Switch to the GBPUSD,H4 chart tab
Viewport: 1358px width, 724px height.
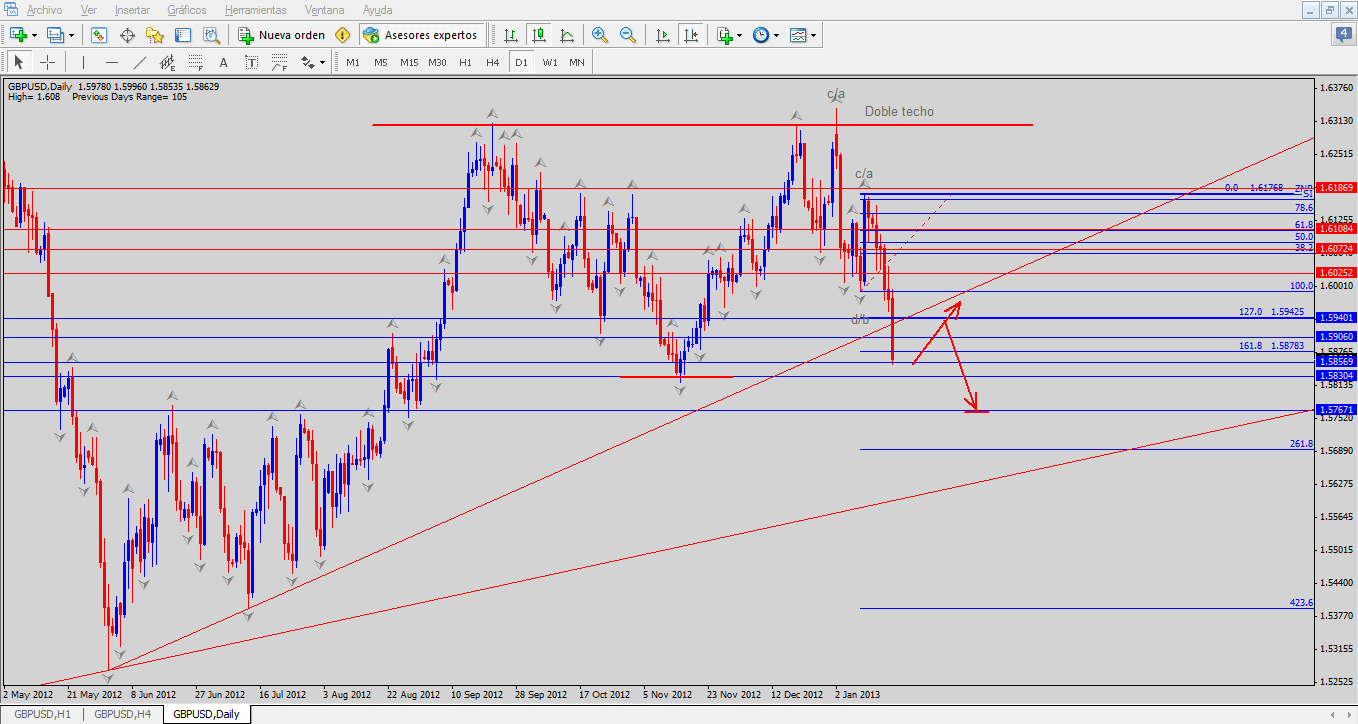[x=123, y=714]
